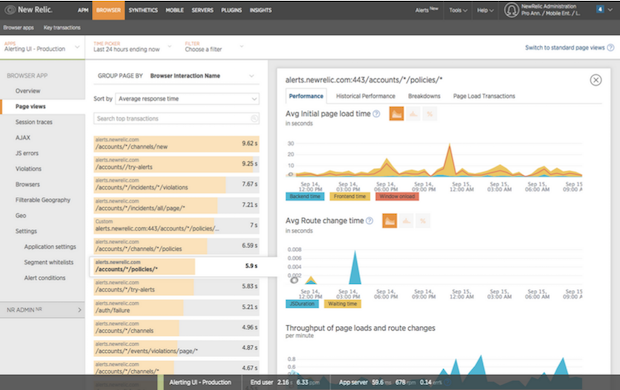Viewport: 620px width, 390px height.
Task: Open Synthetics in the top navigation
Action: click(x=143, y=10)
